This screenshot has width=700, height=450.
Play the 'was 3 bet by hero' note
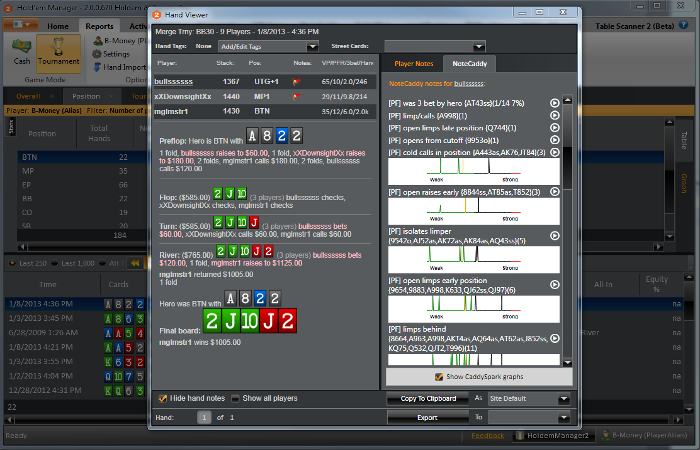click(x=555, y=103)
